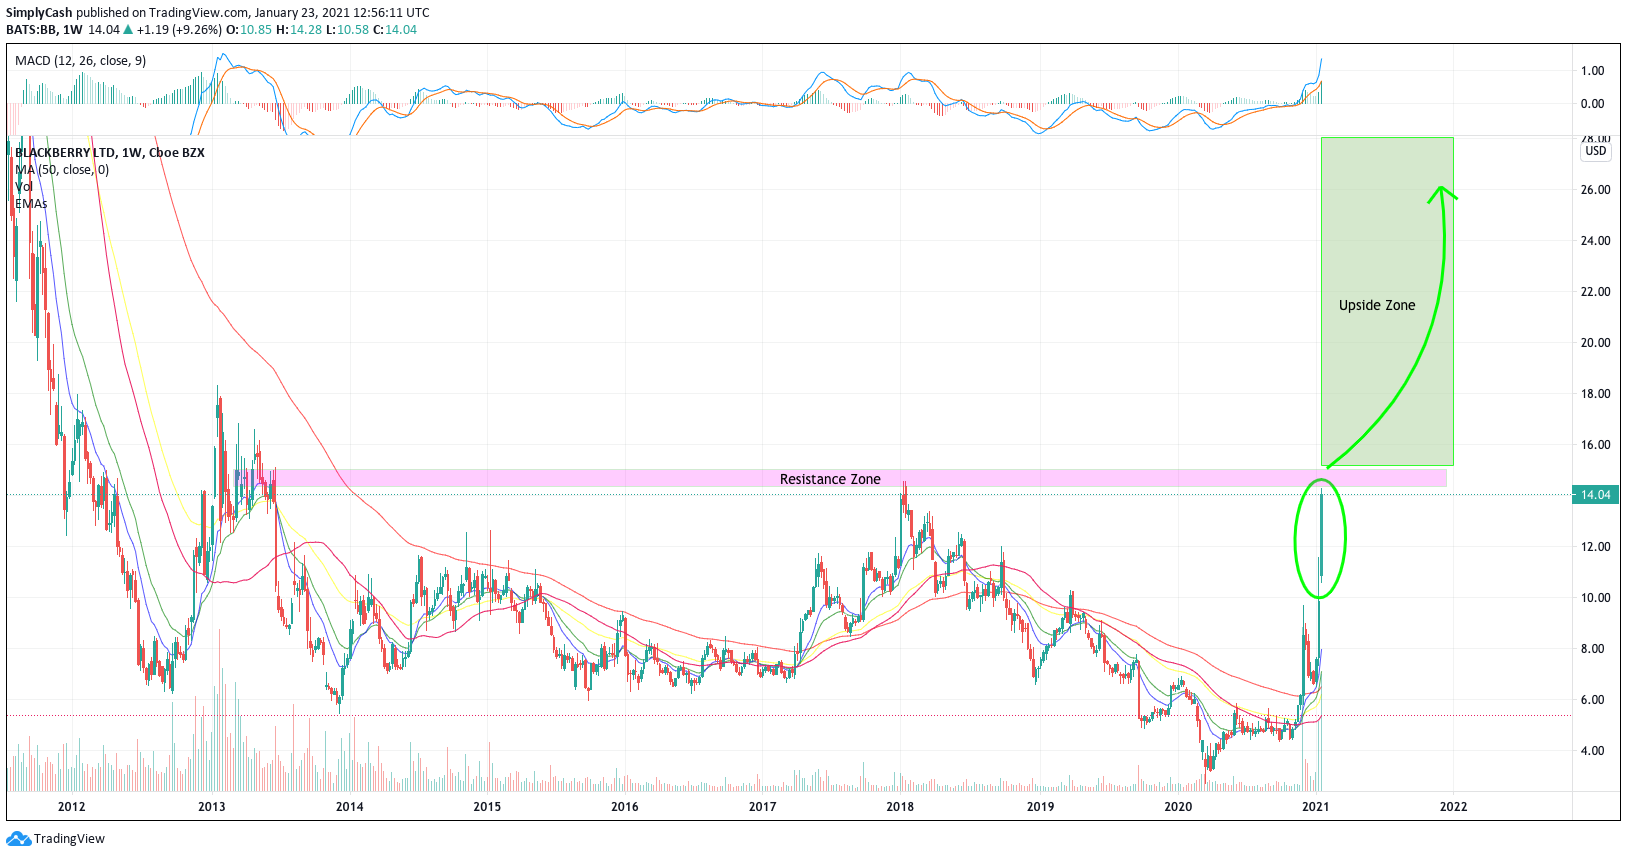
Task: Click the 12.00 price axis label
Action: (x=1595, y=547)
